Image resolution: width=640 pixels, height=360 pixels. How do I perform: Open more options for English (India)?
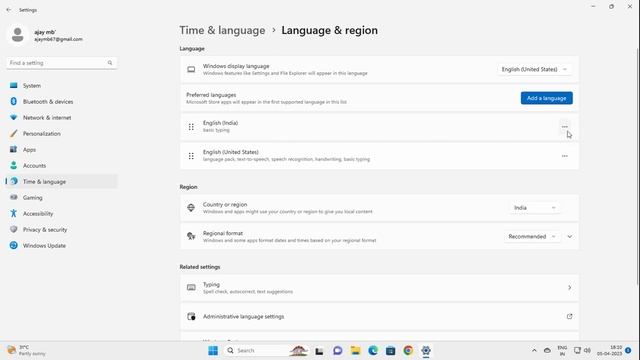click(564, 127)
